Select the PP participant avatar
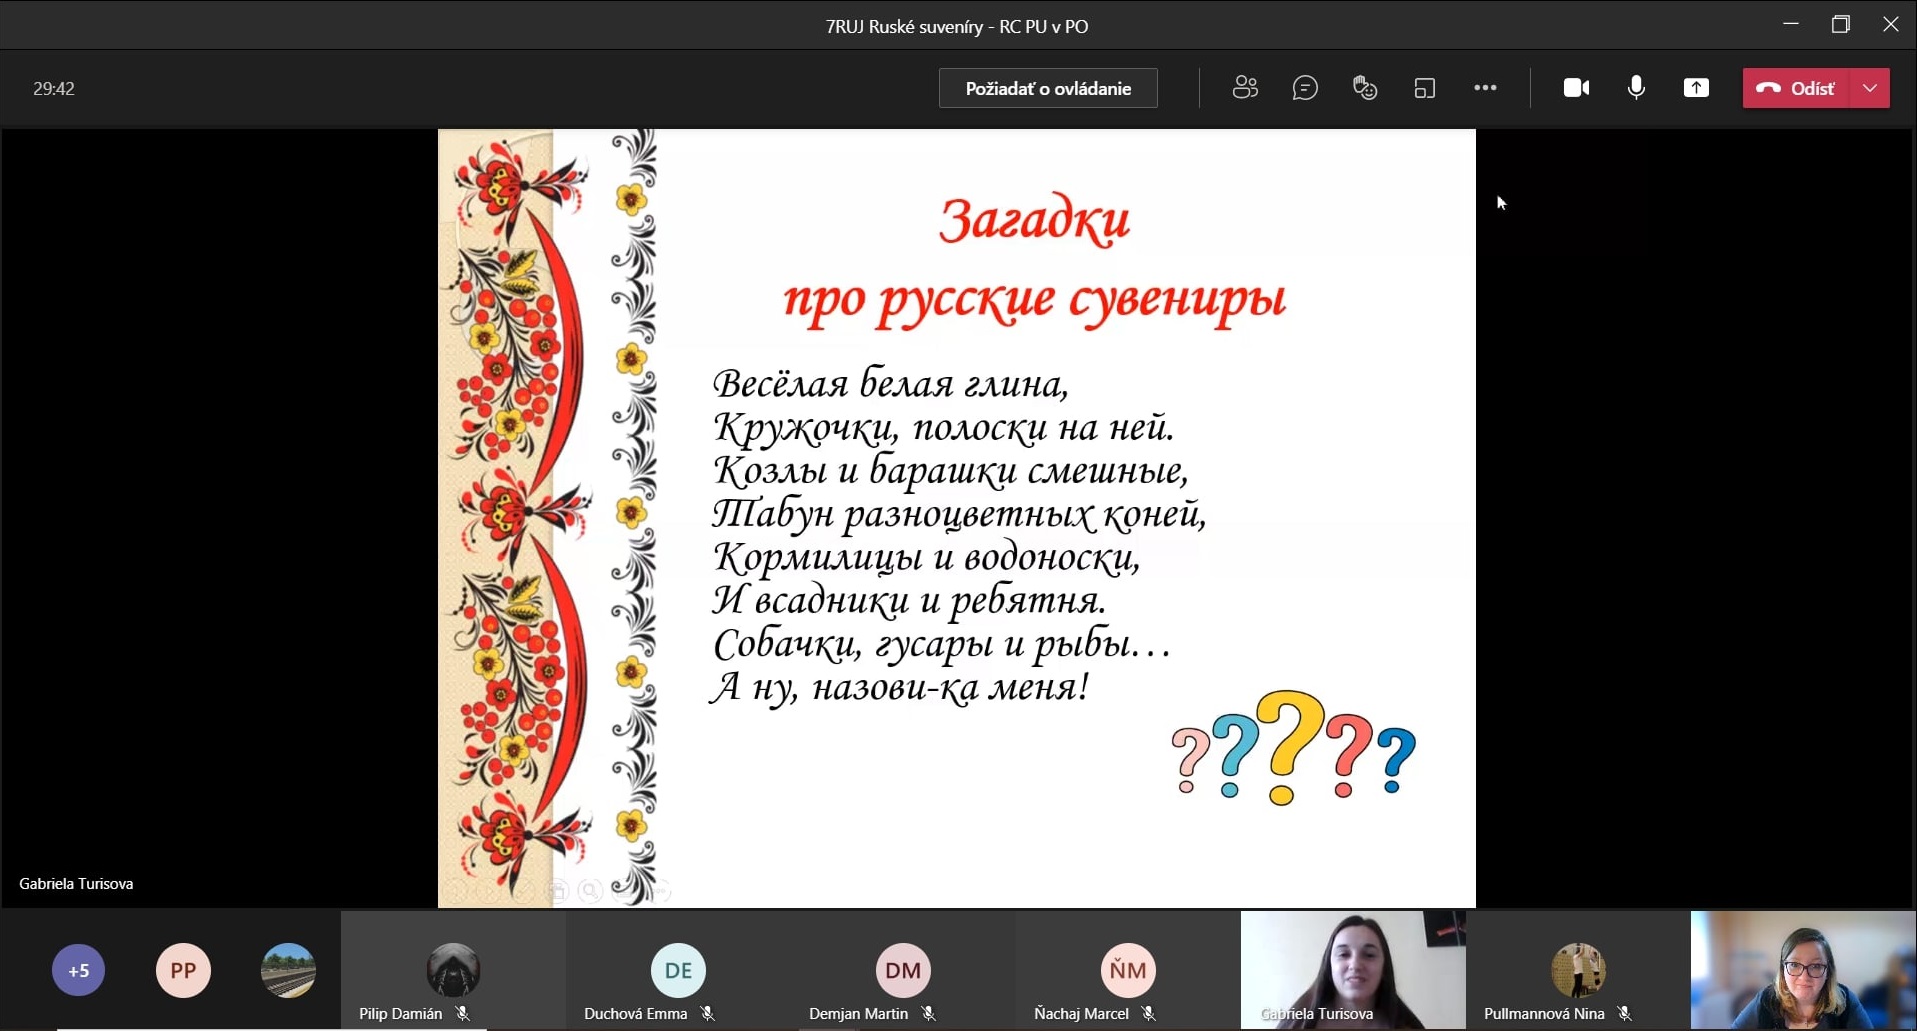Viewport: 1917px width, 1031px height. (x=183, y=970)
